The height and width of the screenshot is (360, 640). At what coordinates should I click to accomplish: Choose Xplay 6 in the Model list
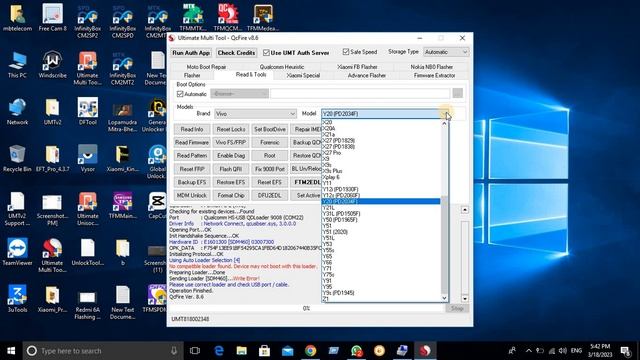click(381, 177)
